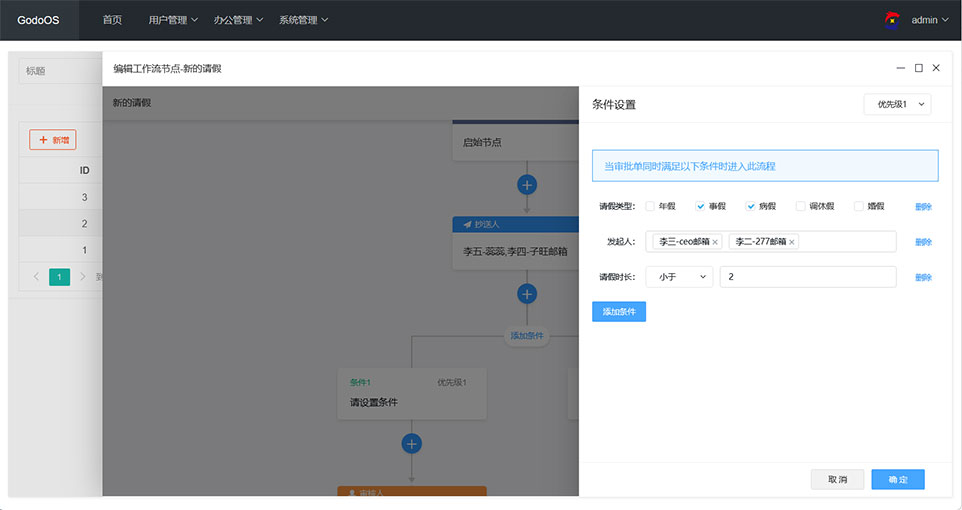Click the 确定 button

[898, 479]
